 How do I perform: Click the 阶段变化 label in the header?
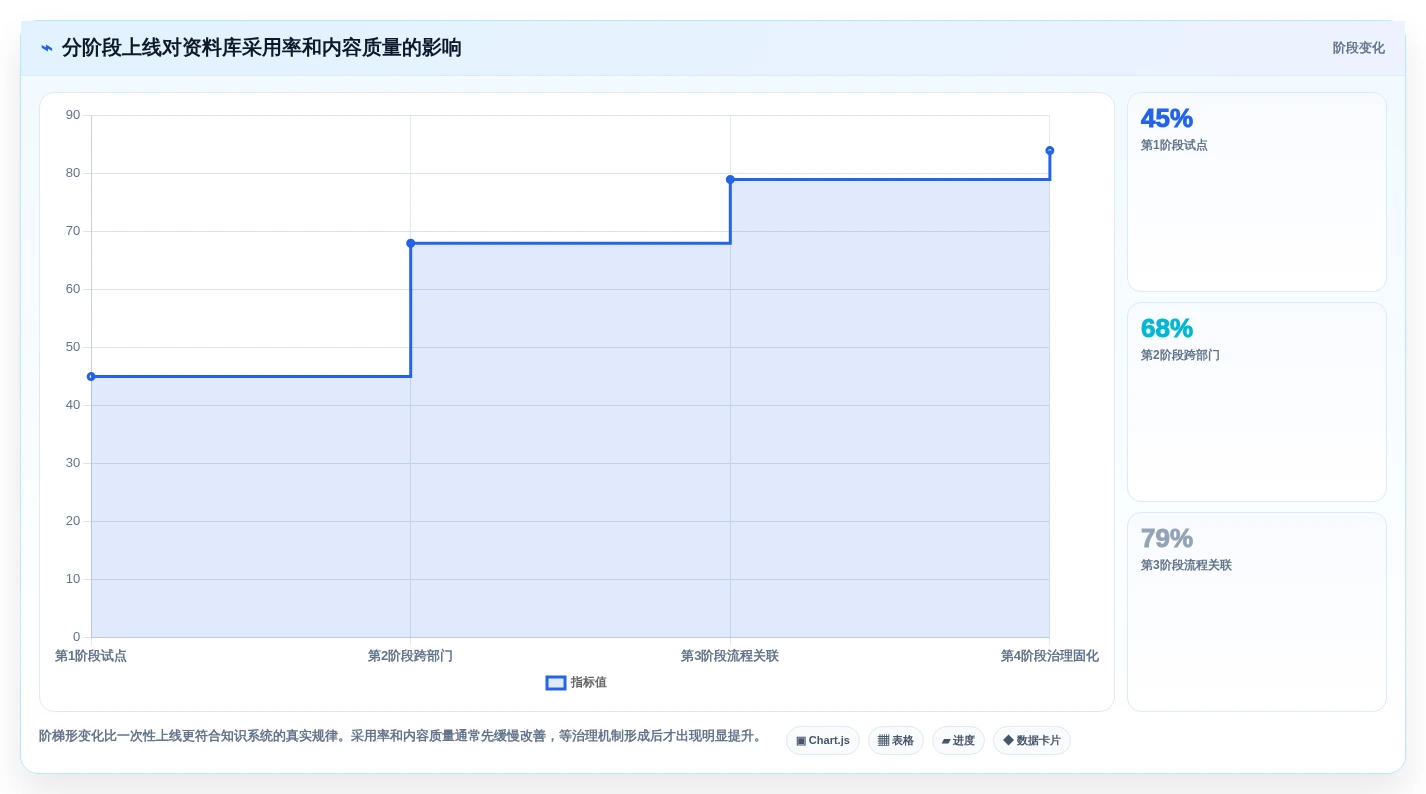coord(1358,48)
